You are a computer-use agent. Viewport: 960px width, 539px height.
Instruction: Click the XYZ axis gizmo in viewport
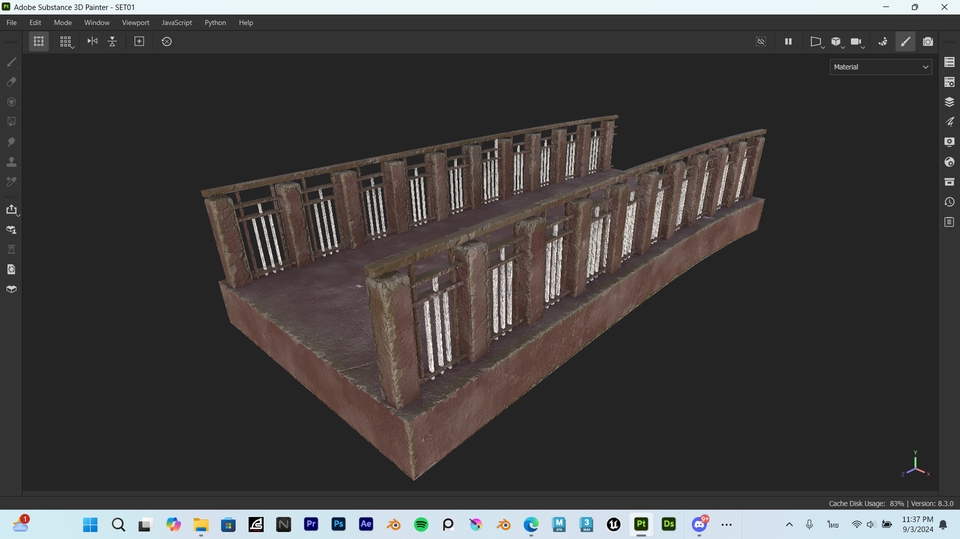915,464
